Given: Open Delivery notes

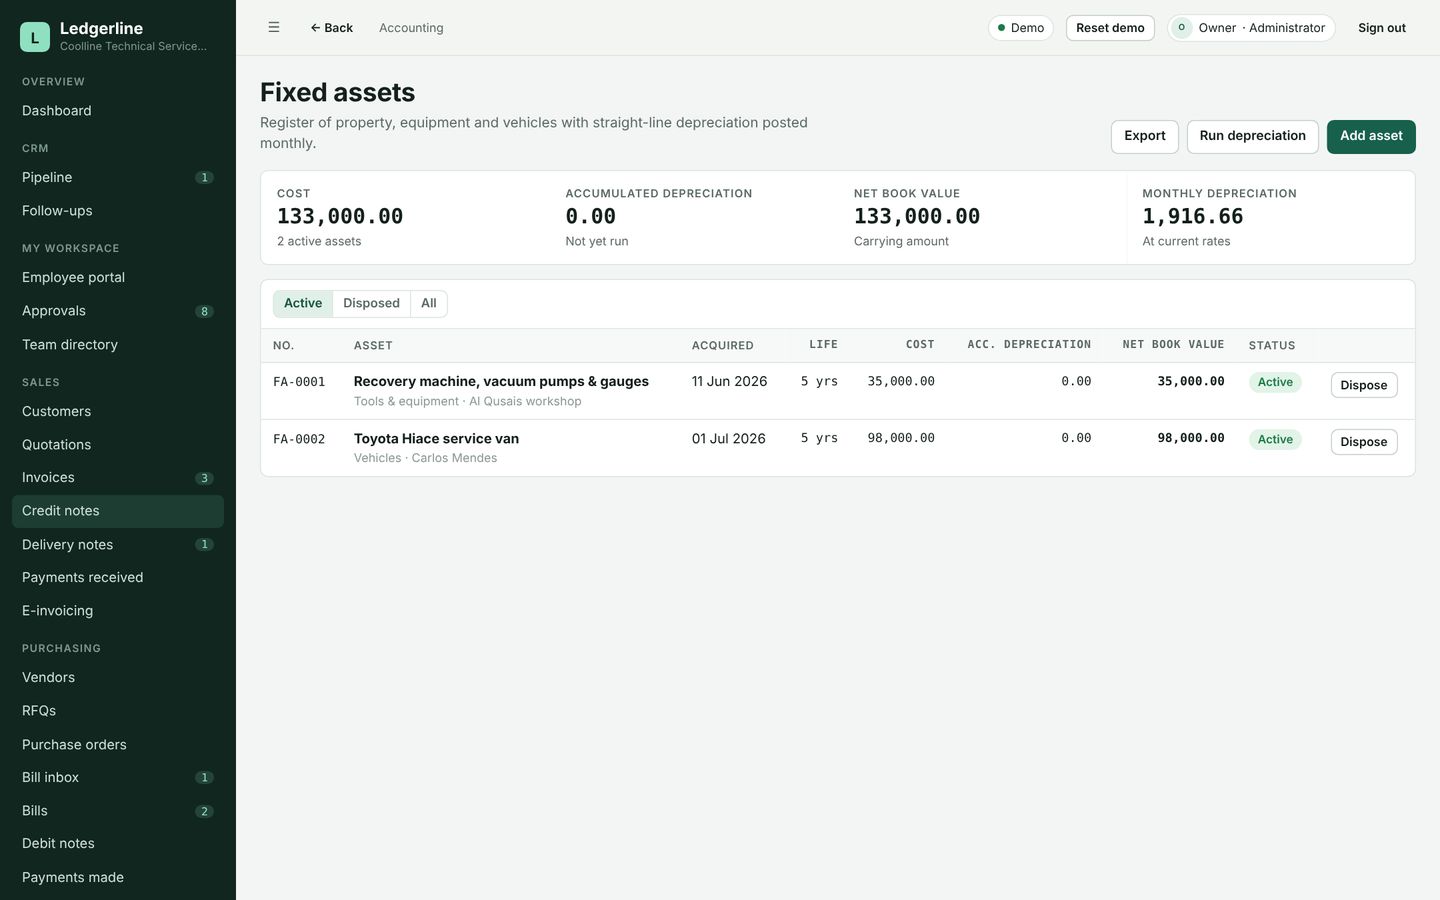Looking at the screenshot, I should point(118,545).
